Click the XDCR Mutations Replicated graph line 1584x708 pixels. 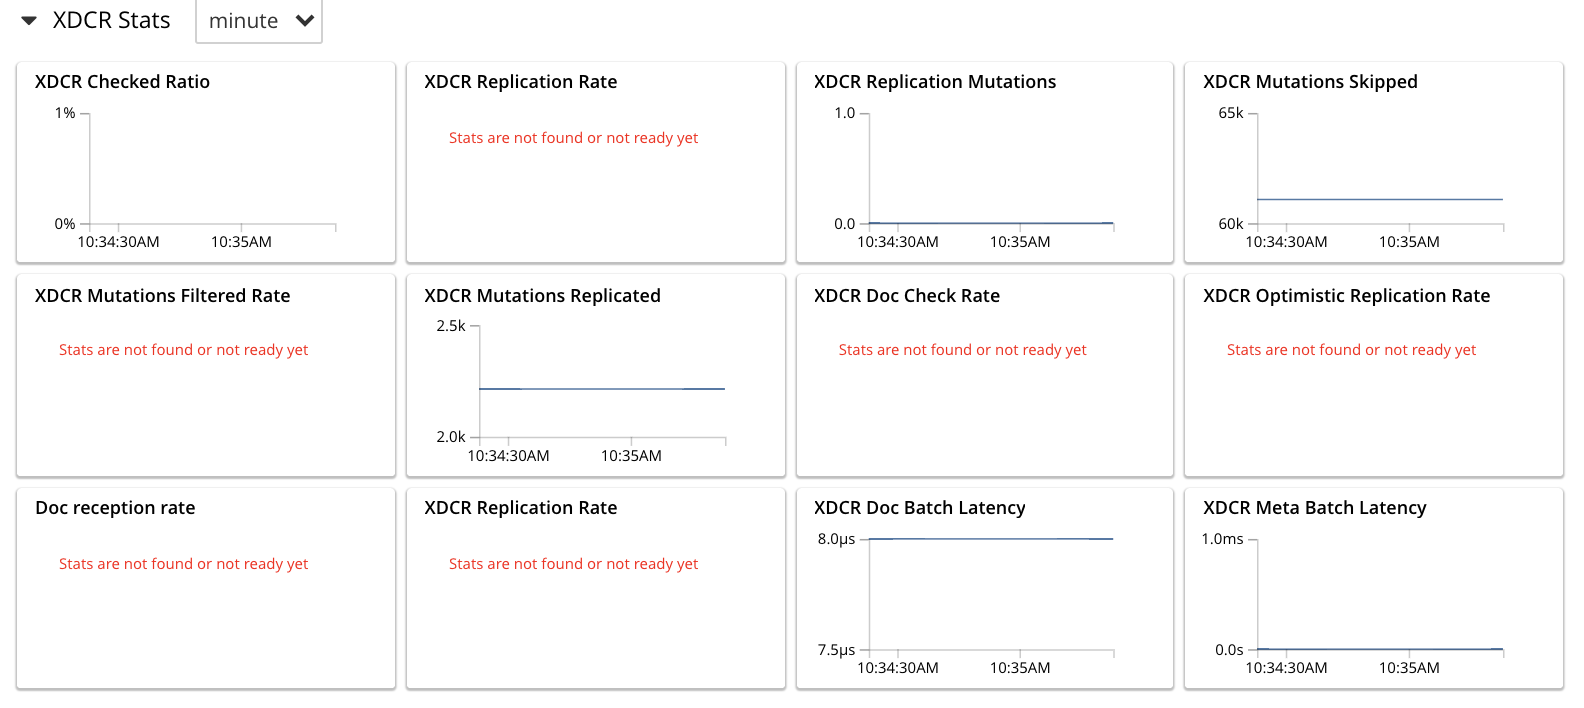[601, 389]
